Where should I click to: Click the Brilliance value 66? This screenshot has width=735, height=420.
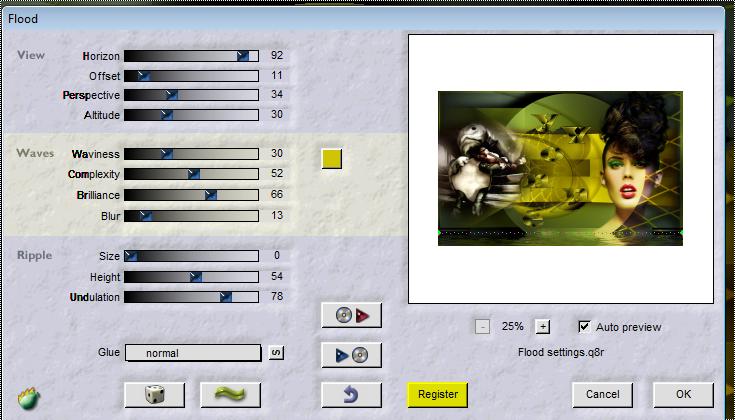click(277, 194)
